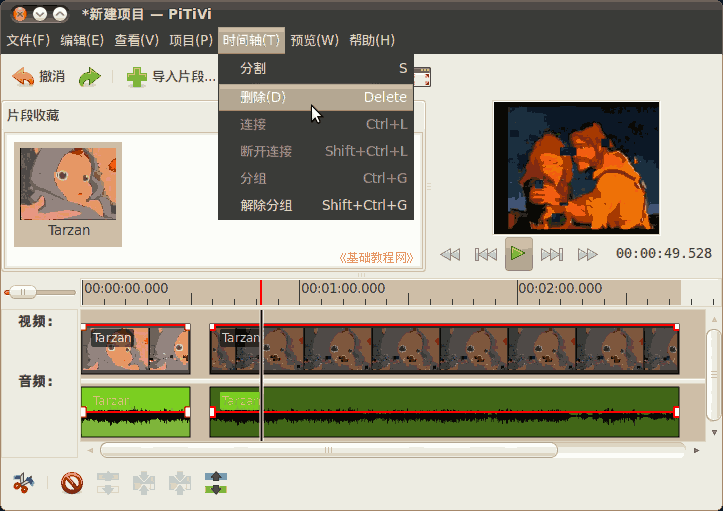The height and width of the screenshot is (511, 723).
Task: Open the 项目(P) menu
Action: (x=191, y=40)
